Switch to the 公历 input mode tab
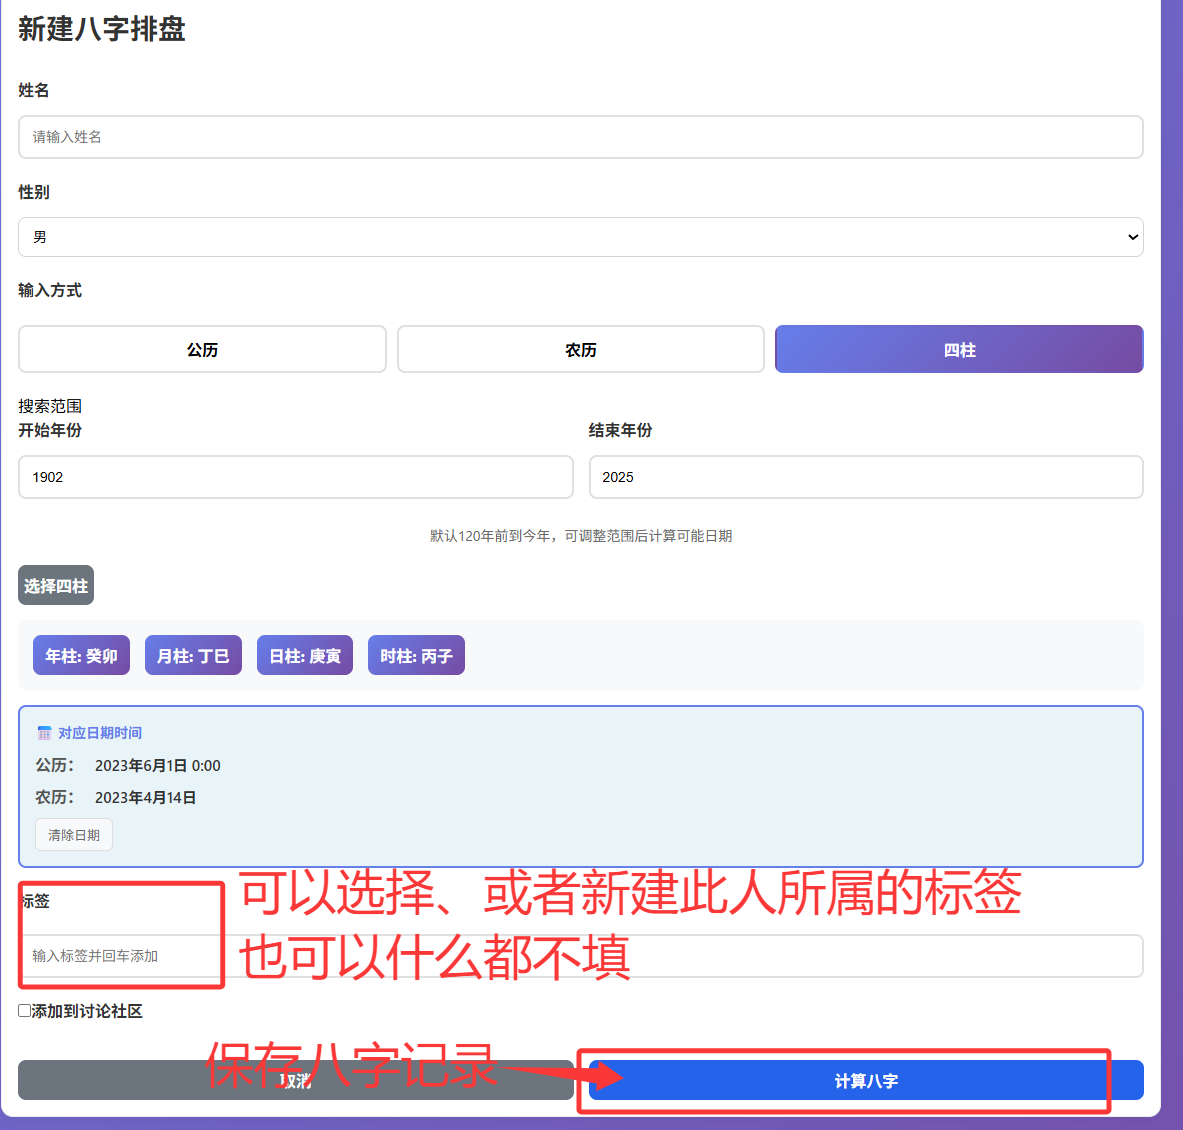The height and width of the screenshot is (1130, 1183). click(x=202, y=349)
